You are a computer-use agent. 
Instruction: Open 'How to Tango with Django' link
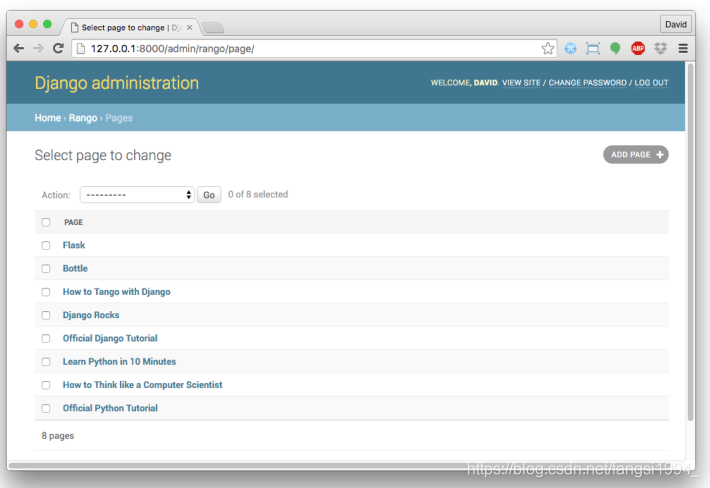click(116, 292)
